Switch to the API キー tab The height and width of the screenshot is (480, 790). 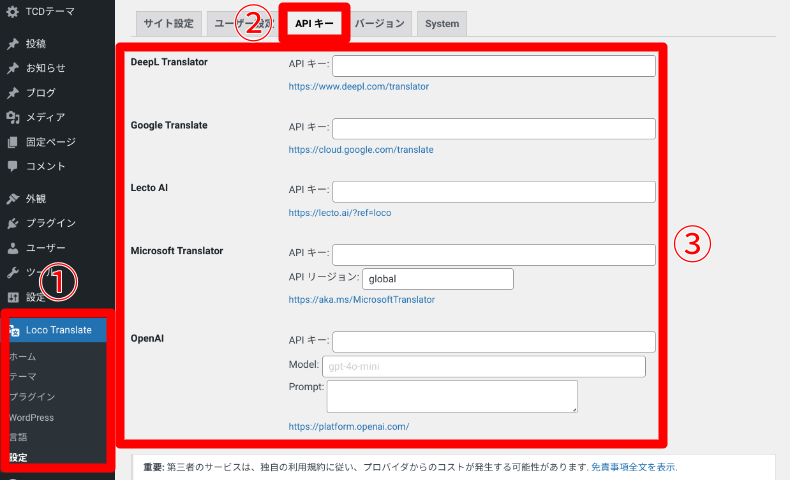314,24
